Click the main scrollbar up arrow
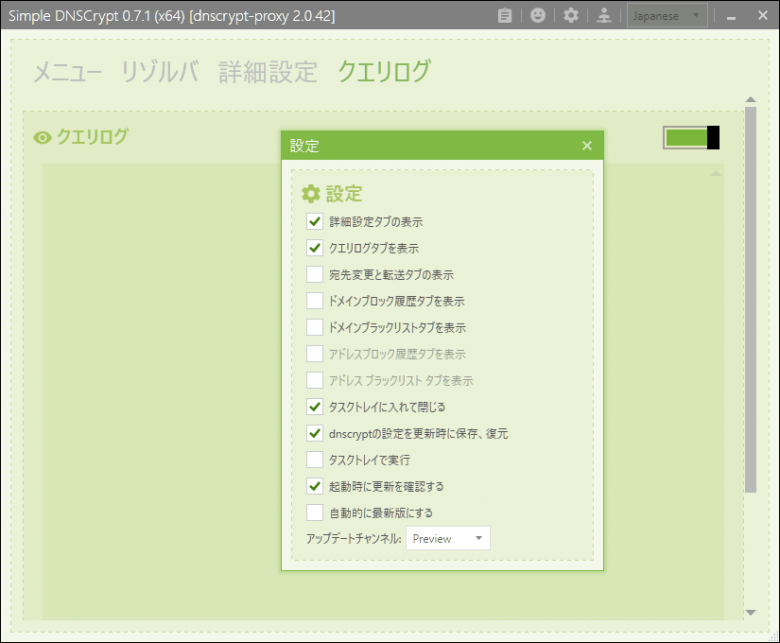This screenshot has height=643, width=780. [x=751, y=99]
